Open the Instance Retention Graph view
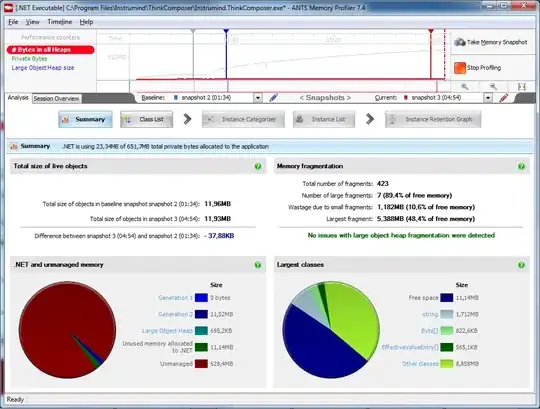This screenshot has width=540, height=409. (433, 119)
